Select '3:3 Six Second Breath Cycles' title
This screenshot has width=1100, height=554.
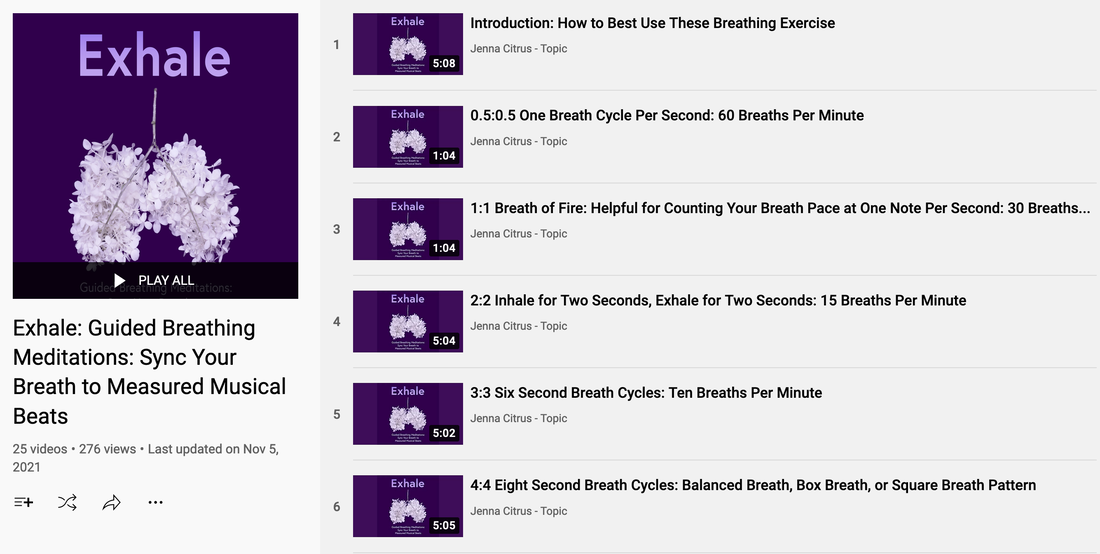(646, 393)
